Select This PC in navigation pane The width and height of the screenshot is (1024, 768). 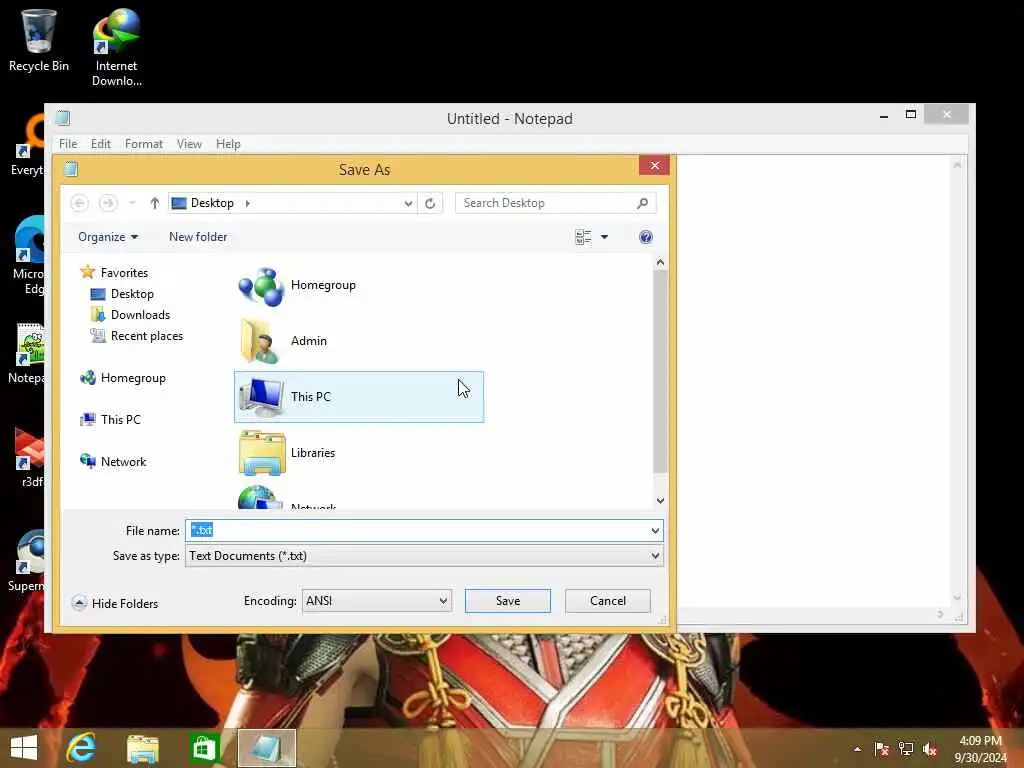(110, 420)
